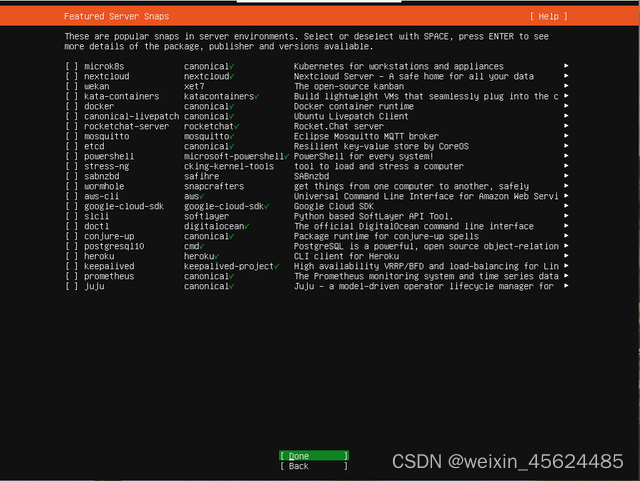The width and height of the screenshot is (640, 481).
Task: Show details arrow for slcli row
Action: pyautogui.click(x=566, y=216)
